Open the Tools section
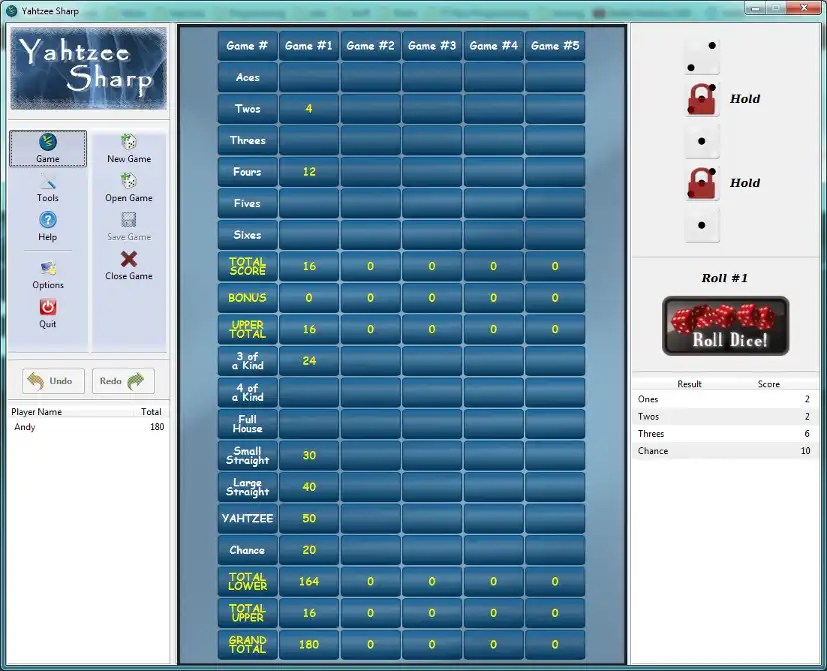 point(47,188)
